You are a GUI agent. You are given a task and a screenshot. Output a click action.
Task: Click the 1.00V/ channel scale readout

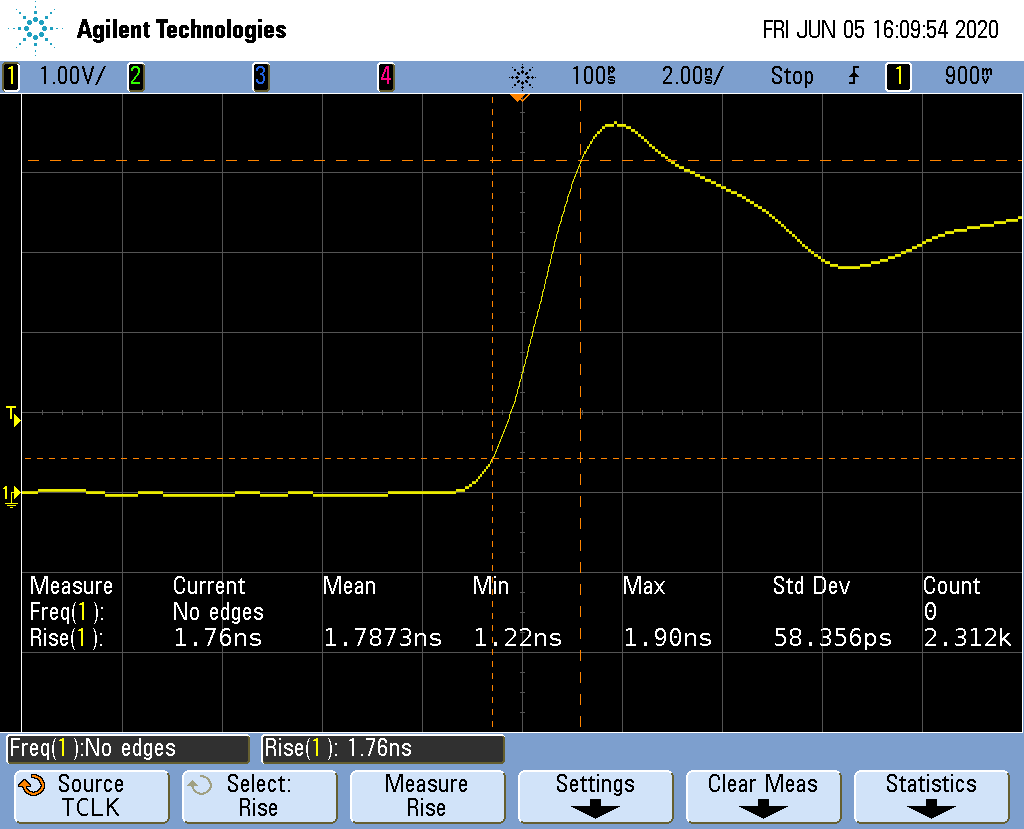(70, 77)
